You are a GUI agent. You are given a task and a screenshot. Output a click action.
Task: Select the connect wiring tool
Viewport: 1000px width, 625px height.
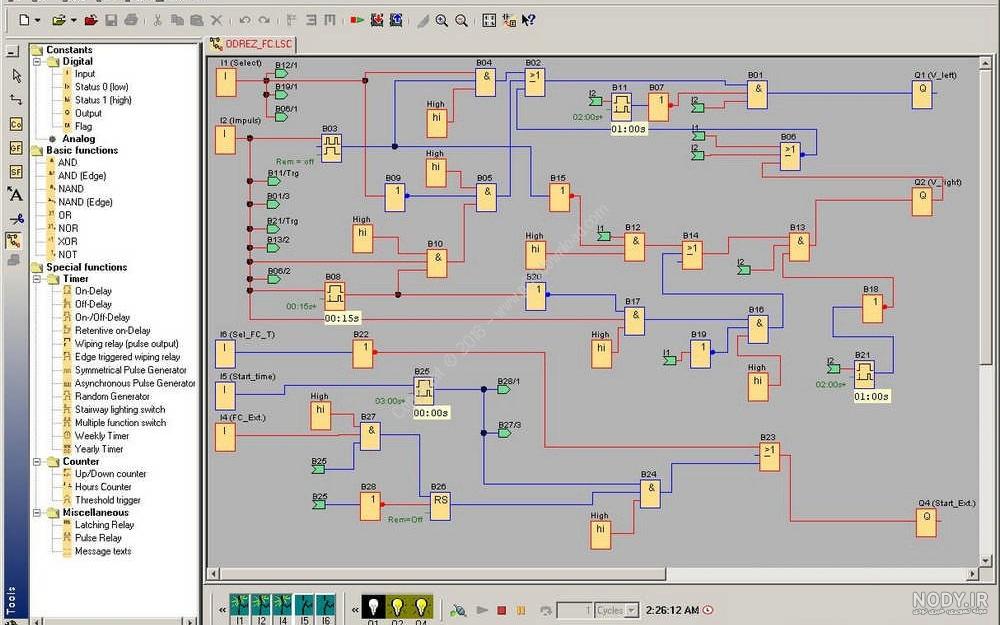click(x=16, y=99)
